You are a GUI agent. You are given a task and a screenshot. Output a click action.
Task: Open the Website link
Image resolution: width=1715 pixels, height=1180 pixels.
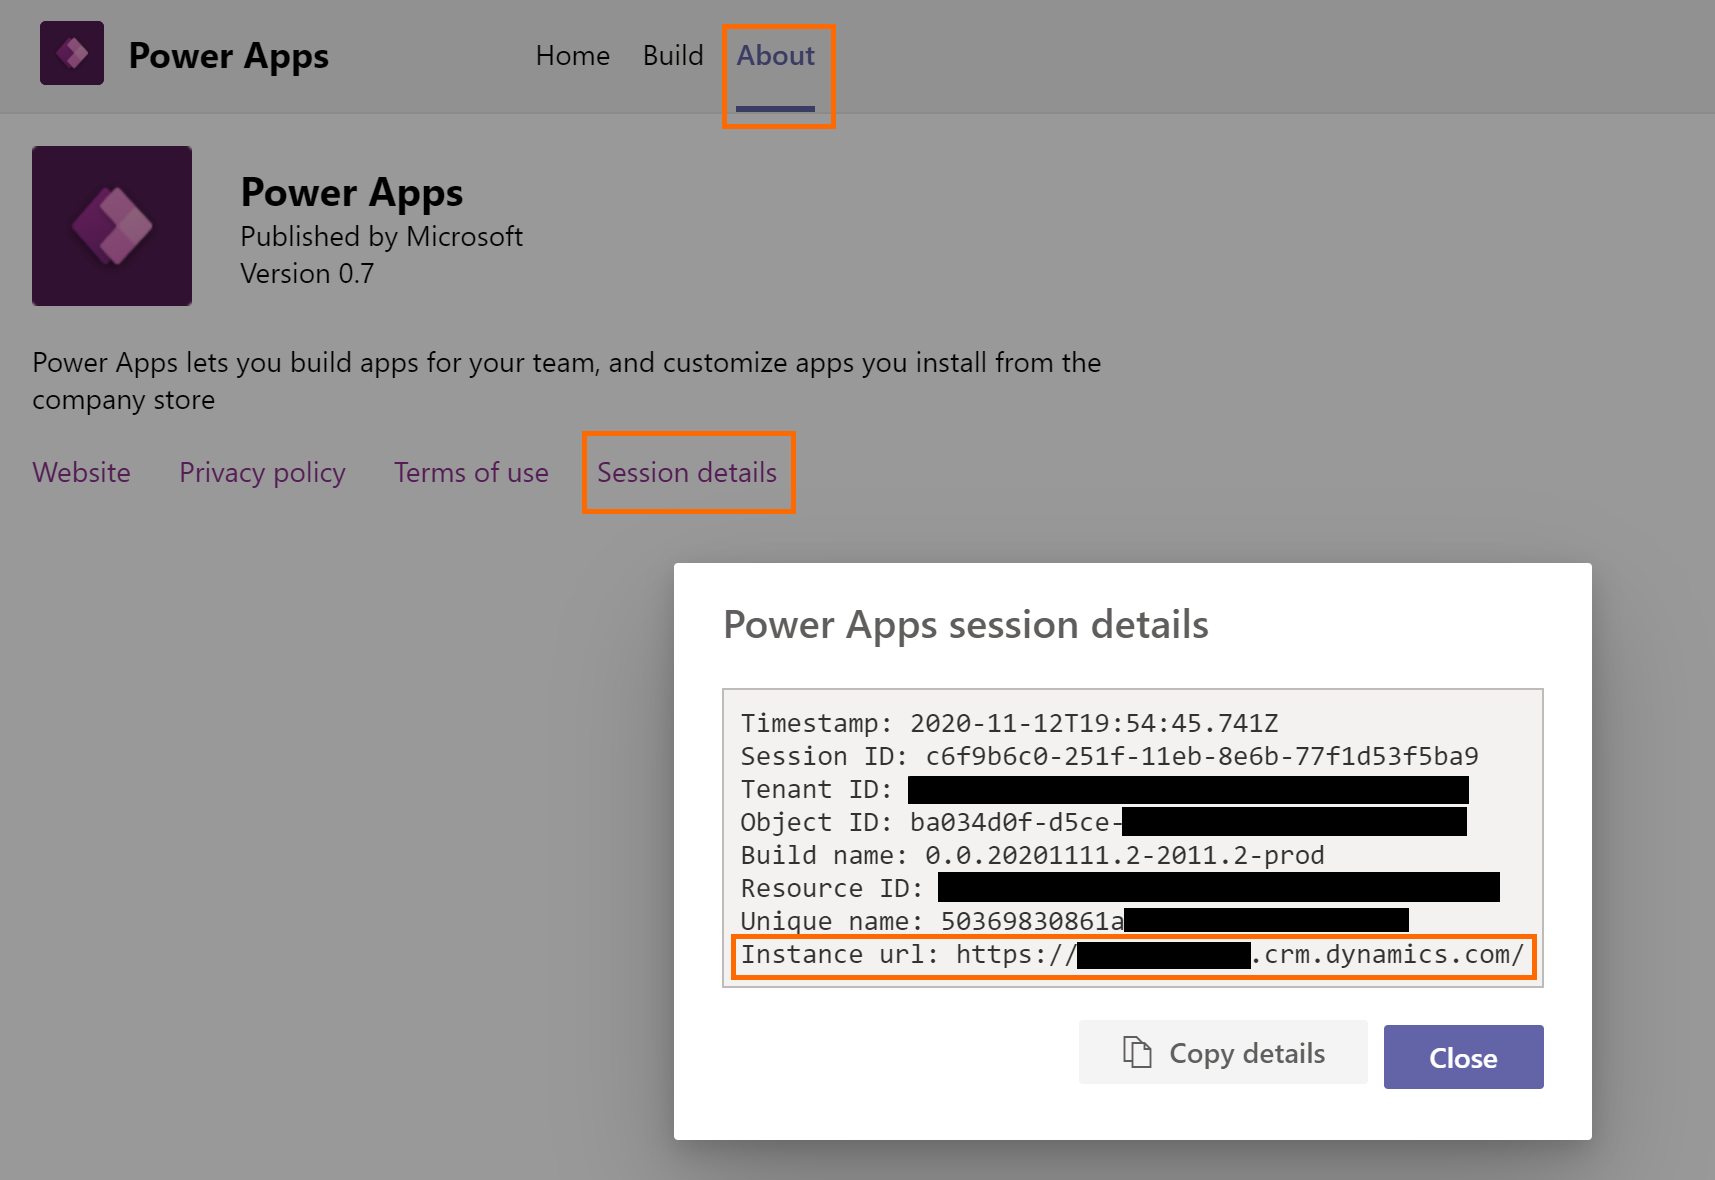tap(82, 472)
